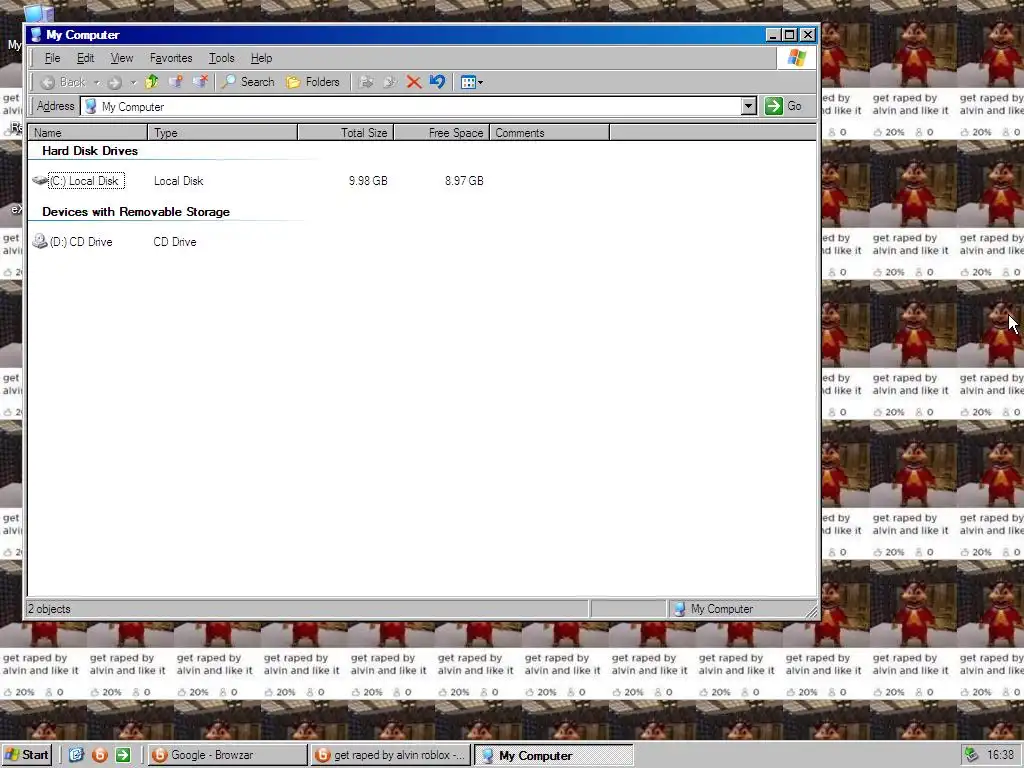Click the Address bar field
1024x768 pixels.
click(418, 106)
